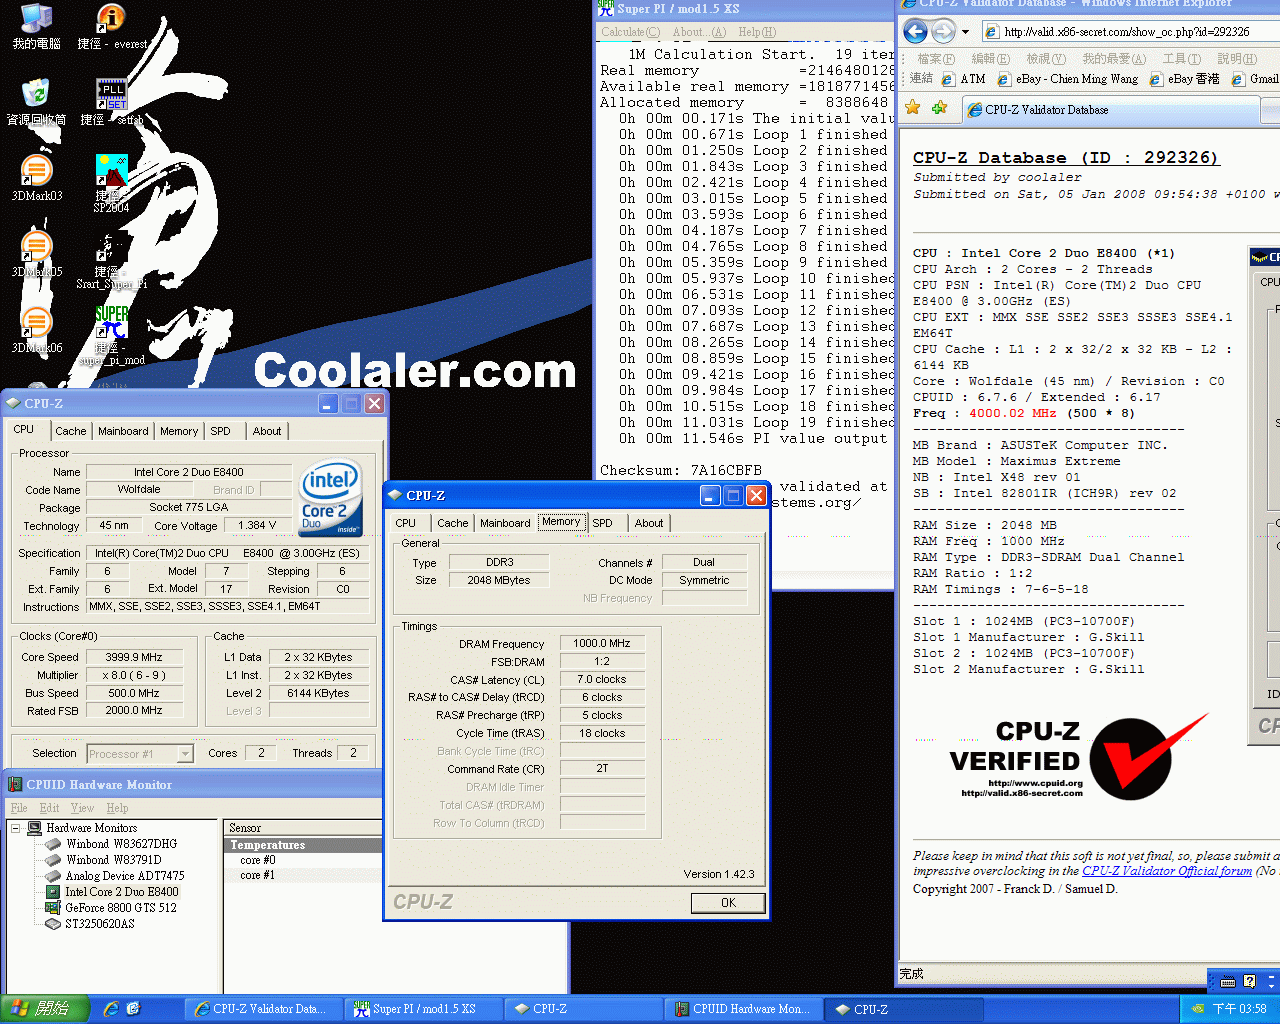Click the IE add-to-favorites star icon
The height and width of the screenshot is (1024, 1280).
click(939, 108)
